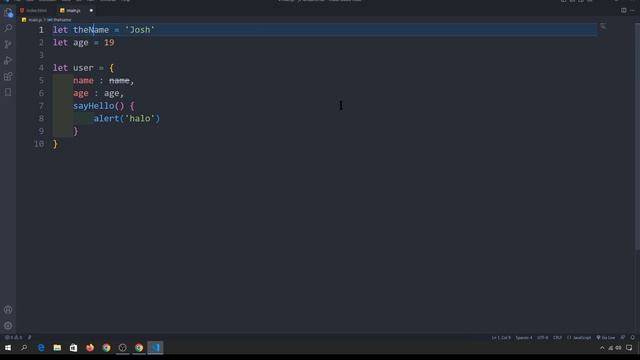This screenshot has width=640, height=360.
Task: Open the bookmark-style view icon below Extensions
Action: (8, 92)
